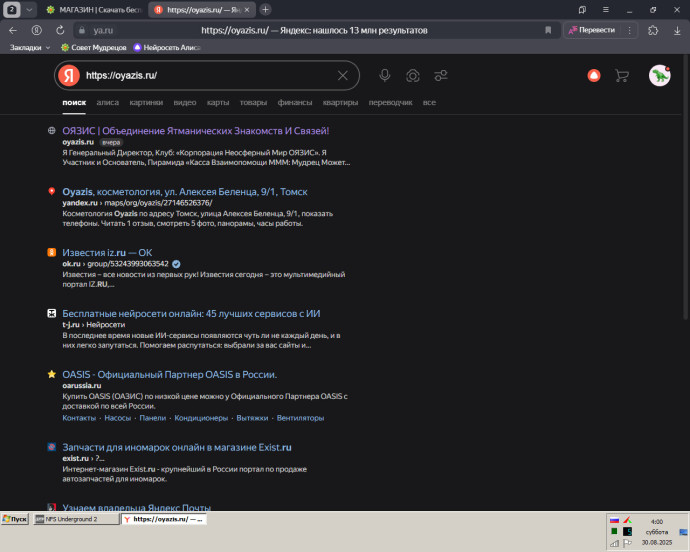Click in the Yandex search input field
This screenshot has width=690, height=552.
pos(207,76)
